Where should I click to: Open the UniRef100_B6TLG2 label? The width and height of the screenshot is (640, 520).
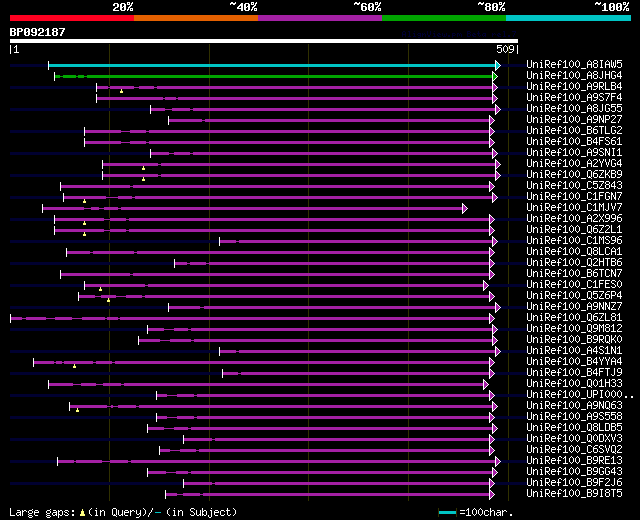pos(574,130)
